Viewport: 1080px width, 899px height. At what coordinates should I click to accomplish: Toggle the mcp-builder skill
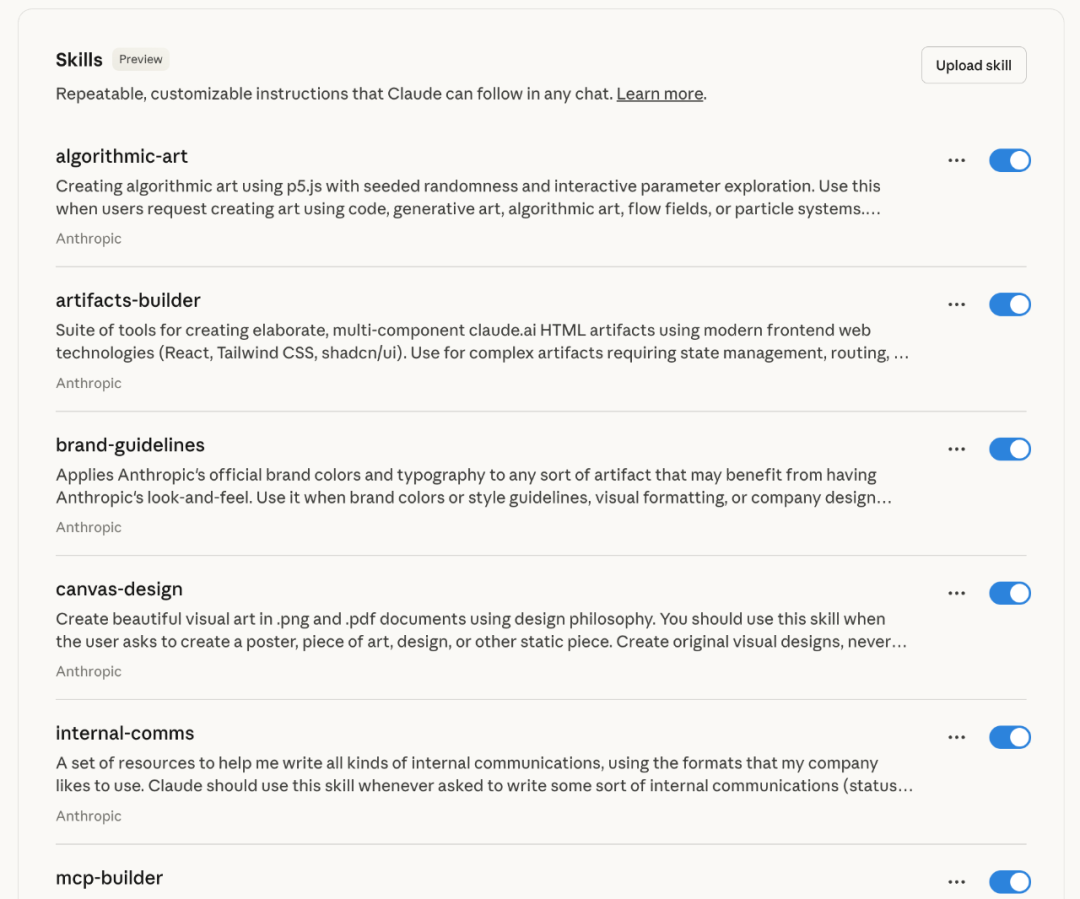coord(1009,882)
